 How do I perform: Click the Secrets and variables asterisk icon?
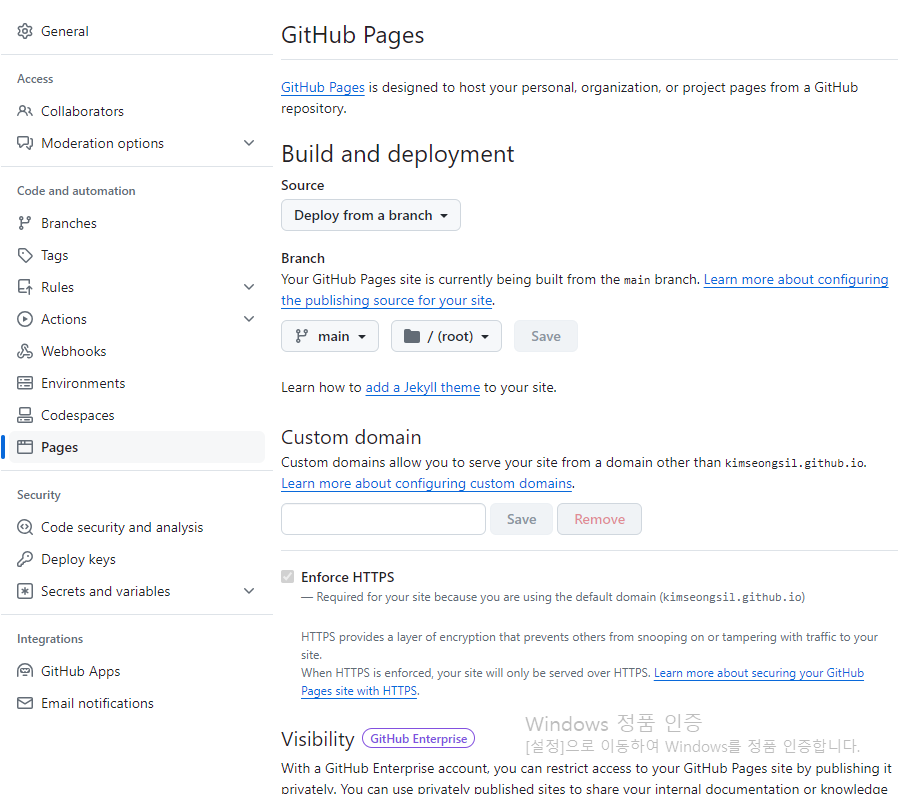(25, 591)
